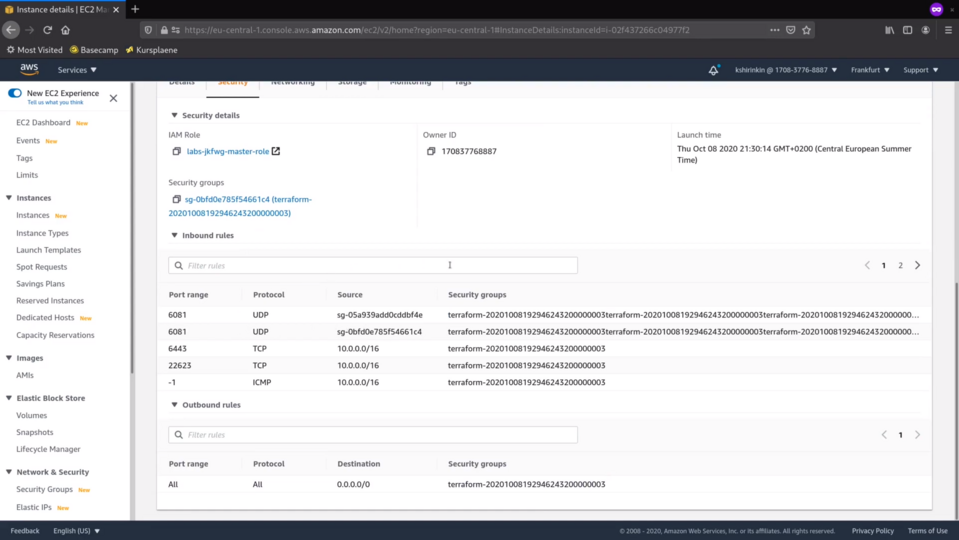Open Feedback in footer
Image resolution: width=959 pixels, height=540 pixels.
(x=24, y=531)
